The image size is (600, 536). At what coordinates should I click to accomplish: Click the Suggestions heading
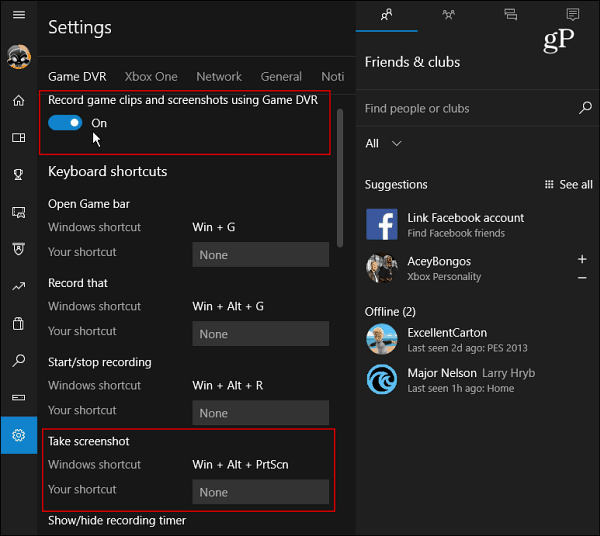click(x=396, y=185)
